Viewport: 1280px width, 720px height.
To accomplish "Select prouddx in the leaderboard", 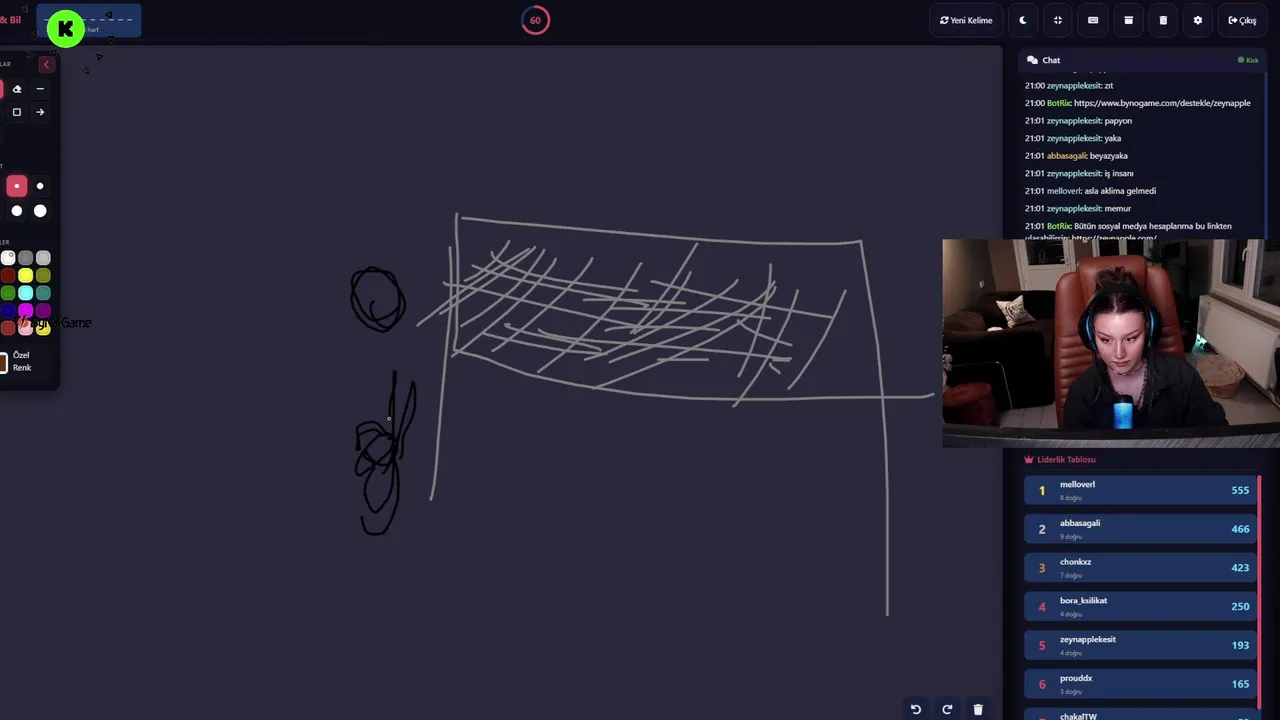I will (1140, 683).
